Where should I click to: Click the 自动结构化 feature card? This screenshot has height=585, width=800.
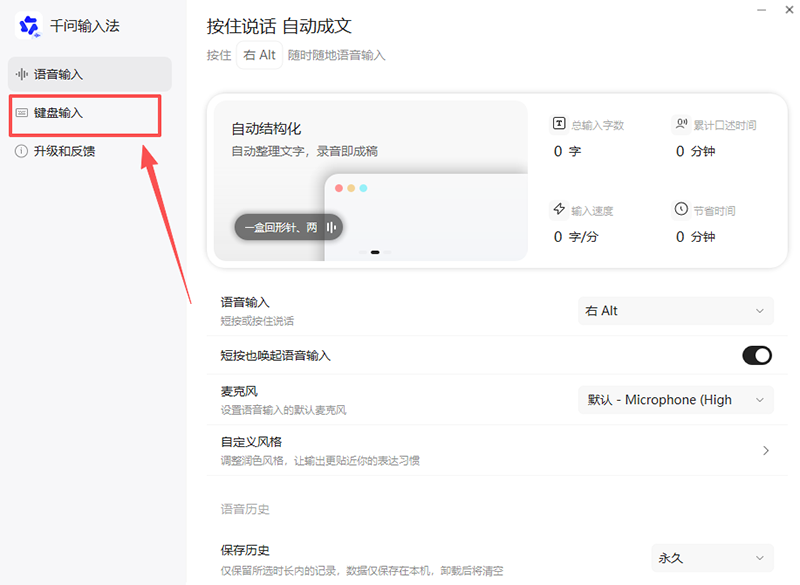tap(370, 181)
